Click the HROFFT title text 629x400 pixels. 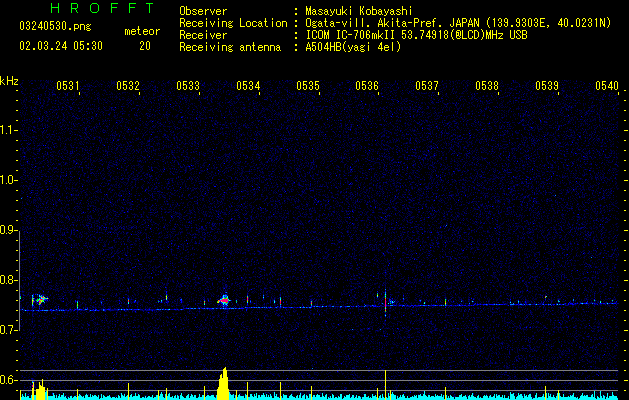103,8
